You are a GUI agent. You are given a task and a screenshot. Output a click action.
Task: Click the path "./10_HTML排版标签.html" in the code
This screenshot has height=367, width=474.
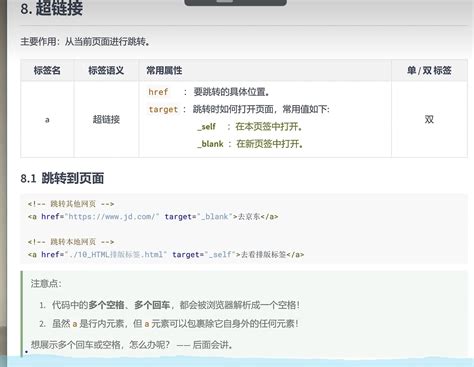point(116,255)
